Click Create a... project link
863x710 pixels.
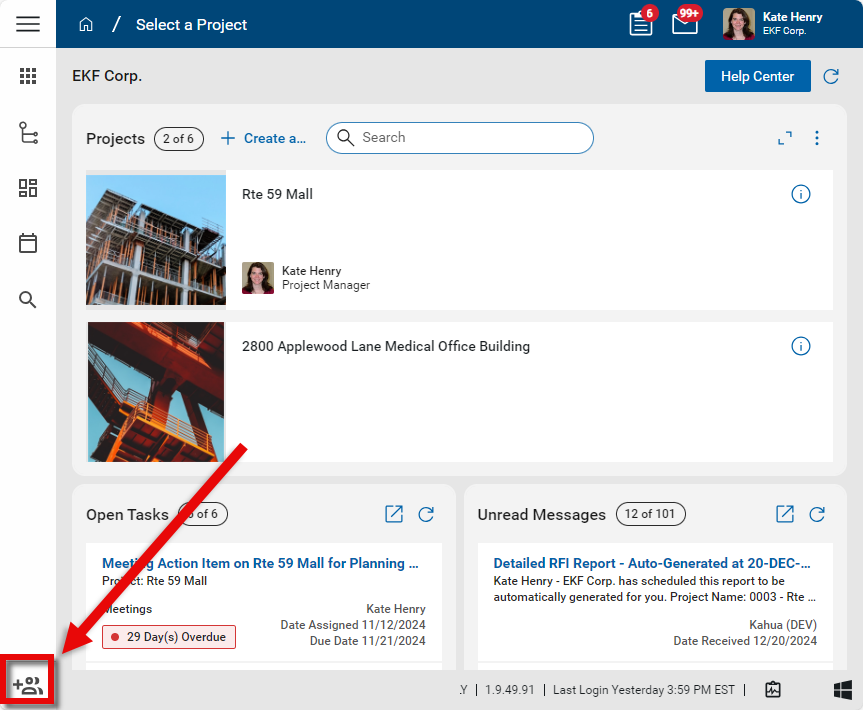pyautogui.click(x=263, y=138)
